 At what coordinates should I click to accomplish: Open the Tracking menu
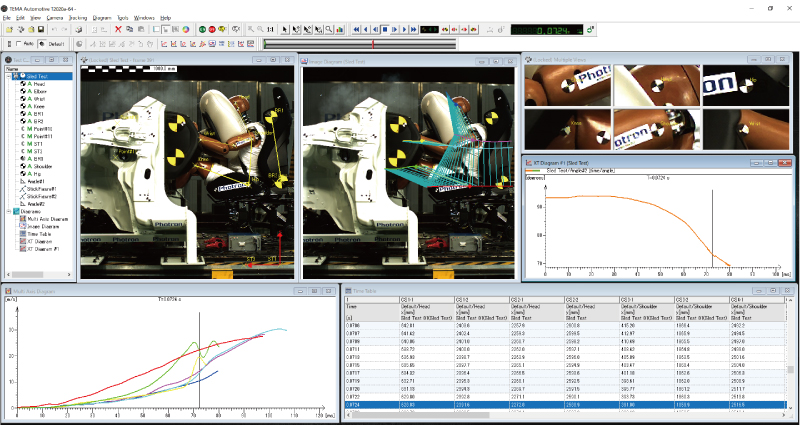pos(76,18)
